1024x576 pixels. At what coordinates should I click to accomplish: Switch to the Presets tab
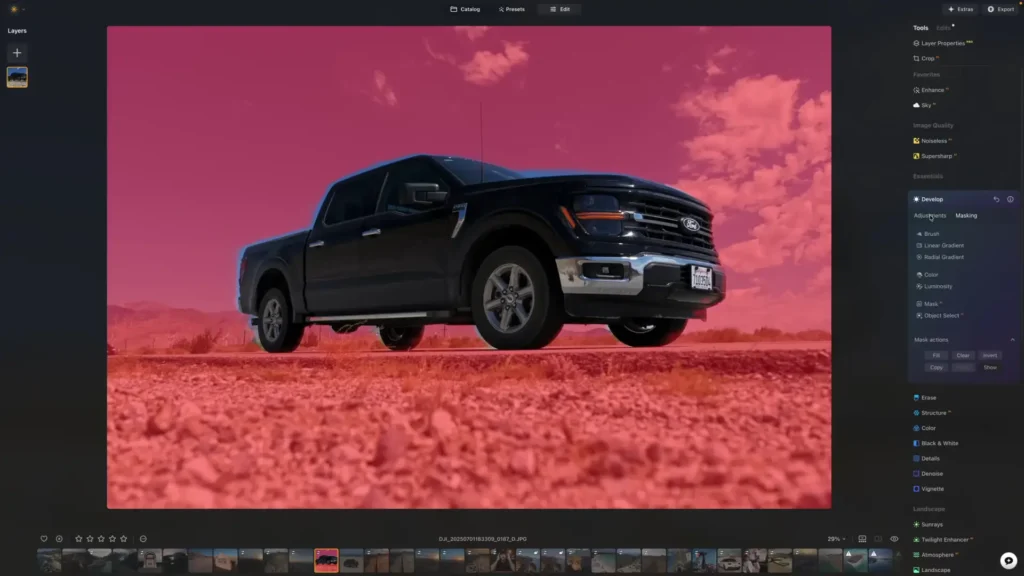[x=511, y=9]
